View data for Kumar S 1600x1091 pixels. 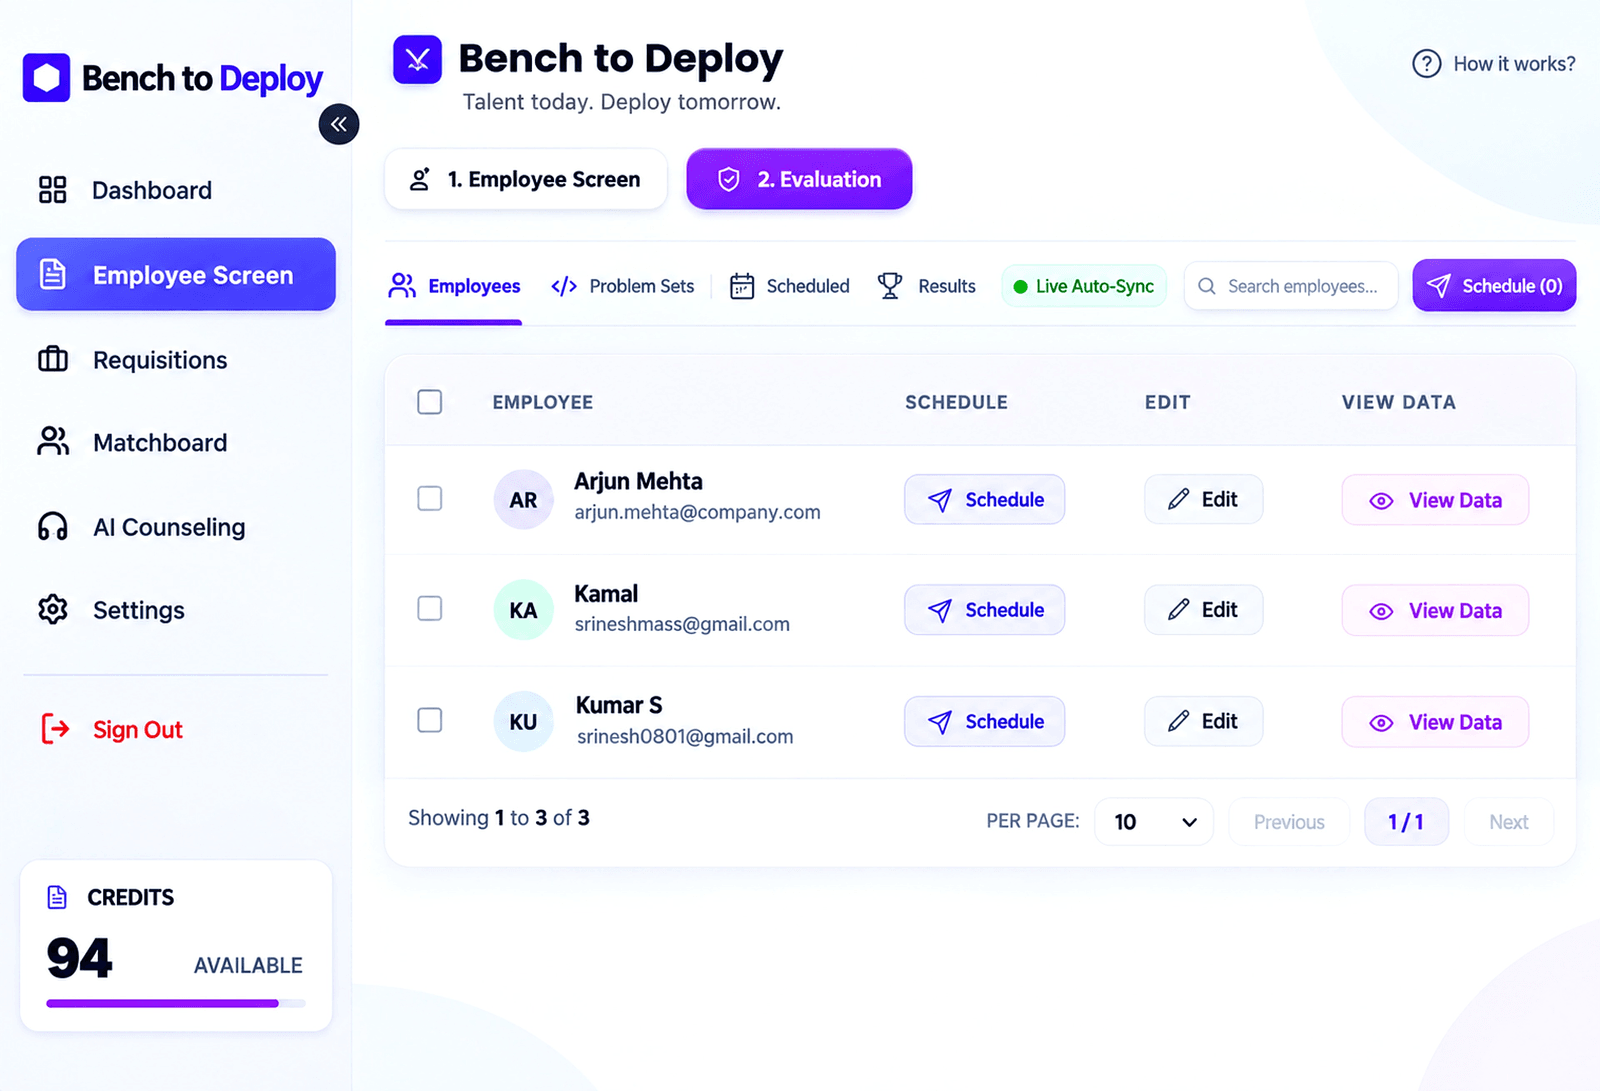coord(1435,722)
